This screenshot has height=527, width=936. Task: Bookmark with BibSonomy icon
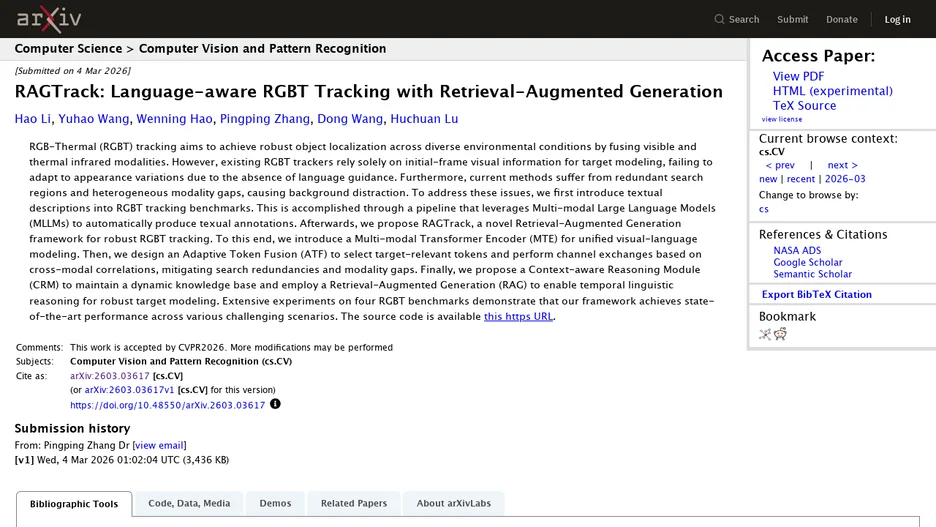pos(765,334)
